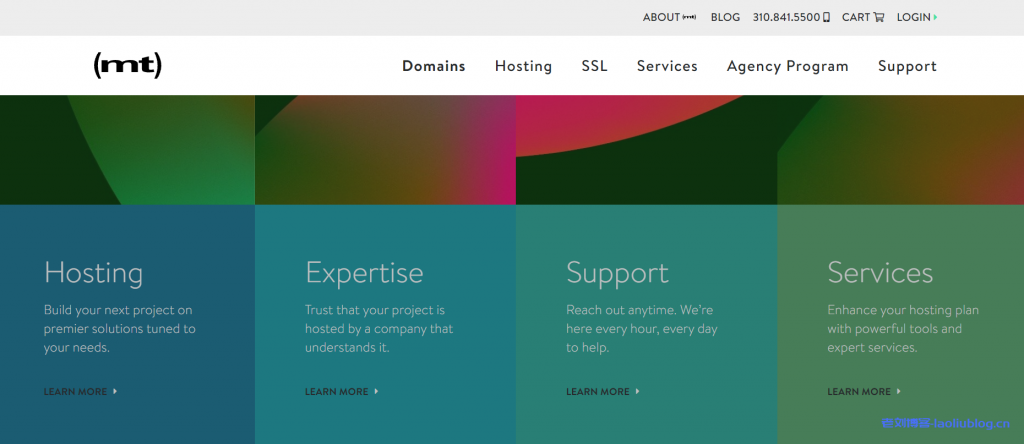
Task: Click the Expertise card heading
Action: (364, 273)
